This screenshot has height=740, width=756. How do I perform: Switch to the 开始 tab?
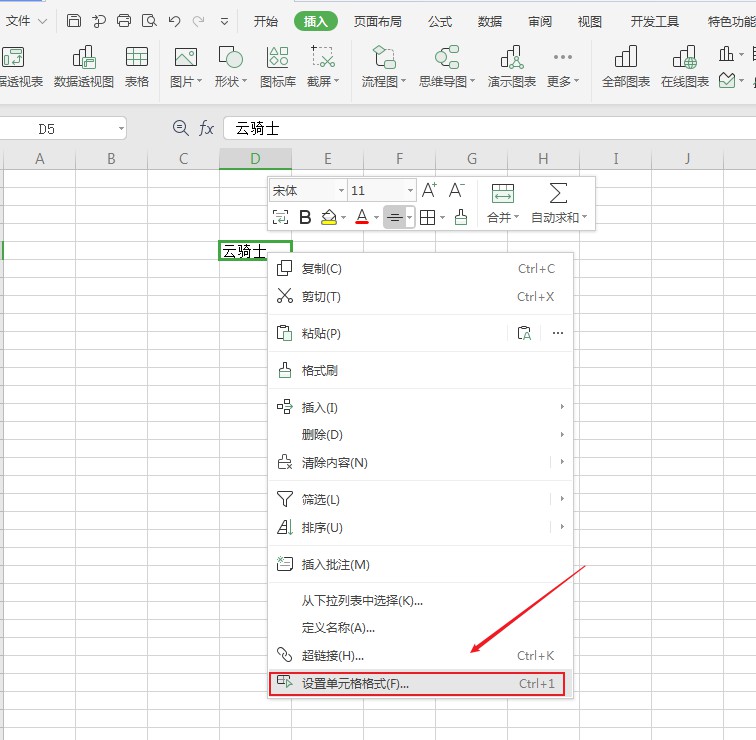(x=266, y=21)
